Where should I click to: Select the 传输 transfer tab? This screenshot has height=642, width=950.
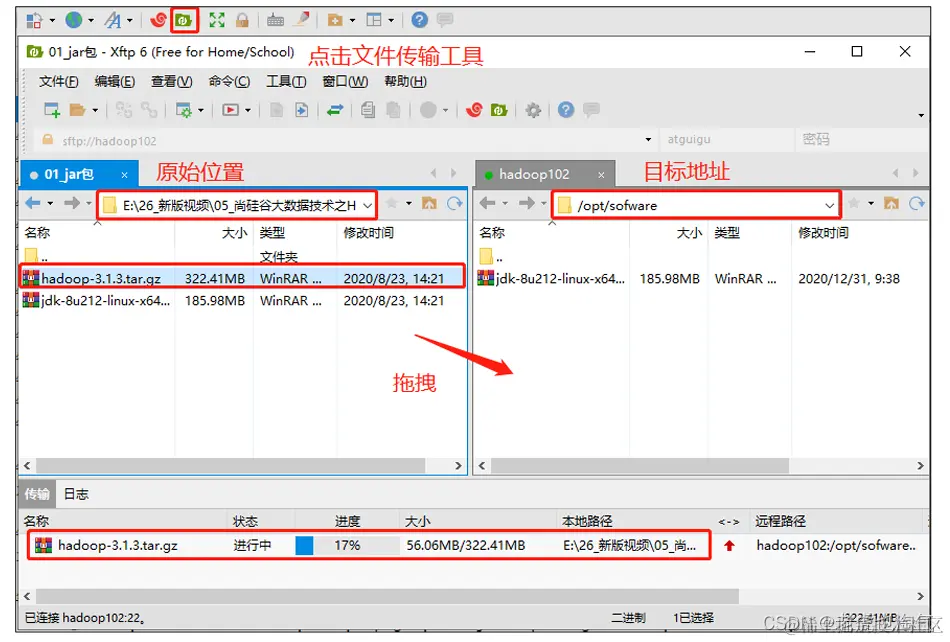(x=37, y=494)
